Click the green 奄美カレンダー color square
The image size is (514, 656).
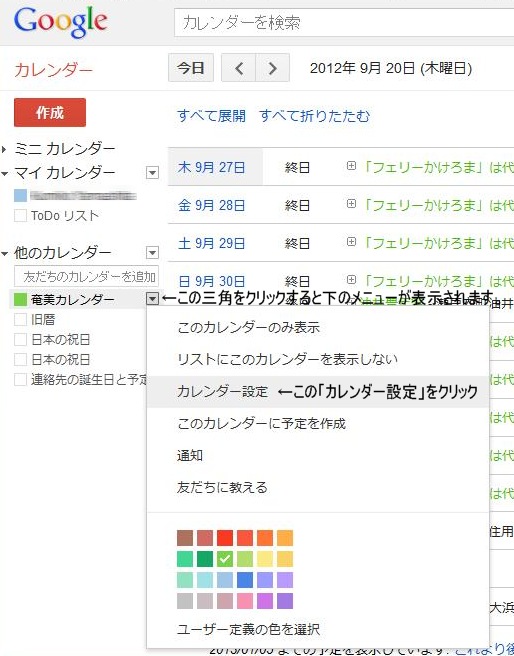point(20,299)
